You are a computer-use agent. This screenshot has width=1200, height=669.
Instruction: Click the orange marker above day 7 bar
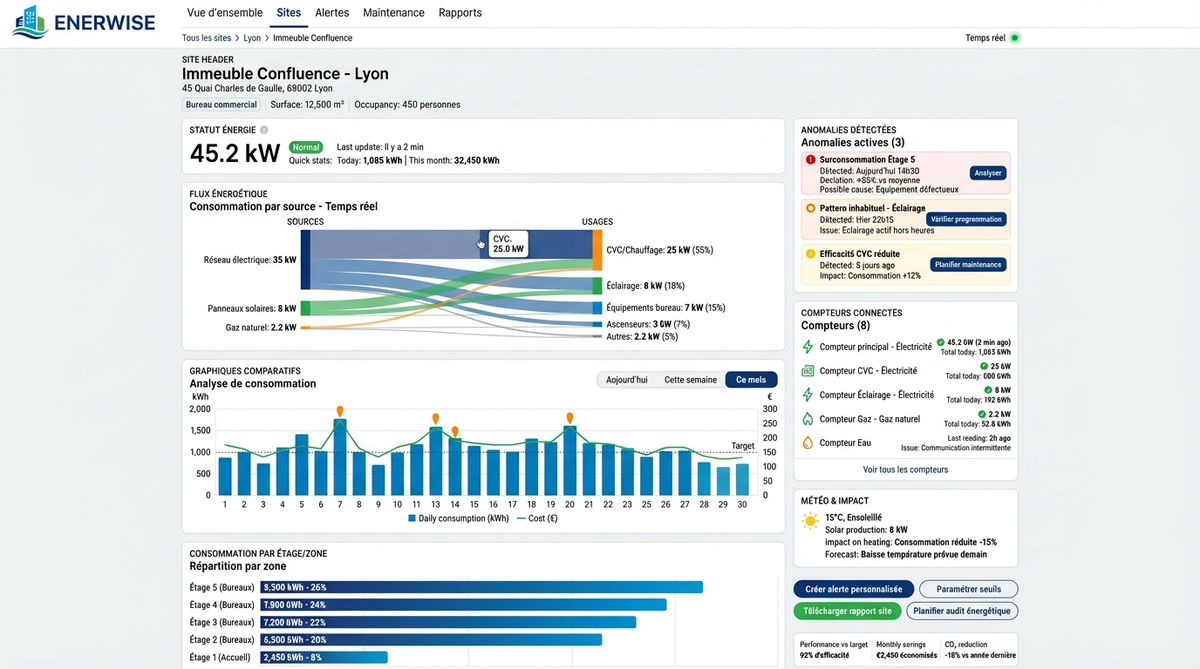pos(340,411)
